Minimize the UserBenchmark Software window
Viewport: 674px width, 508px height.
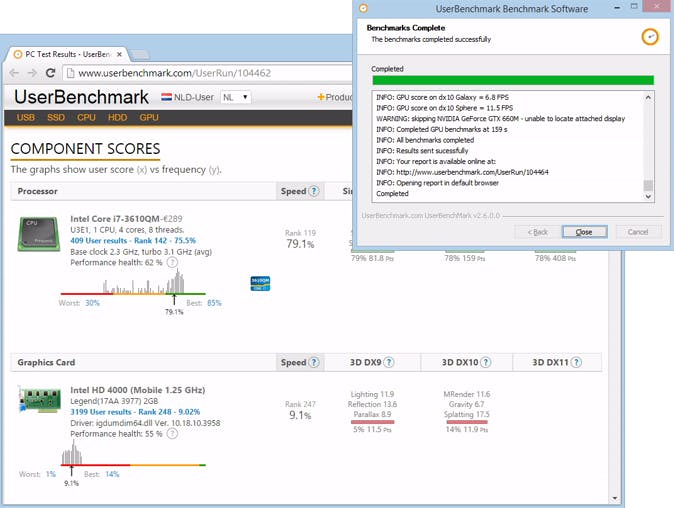[617, 8]
